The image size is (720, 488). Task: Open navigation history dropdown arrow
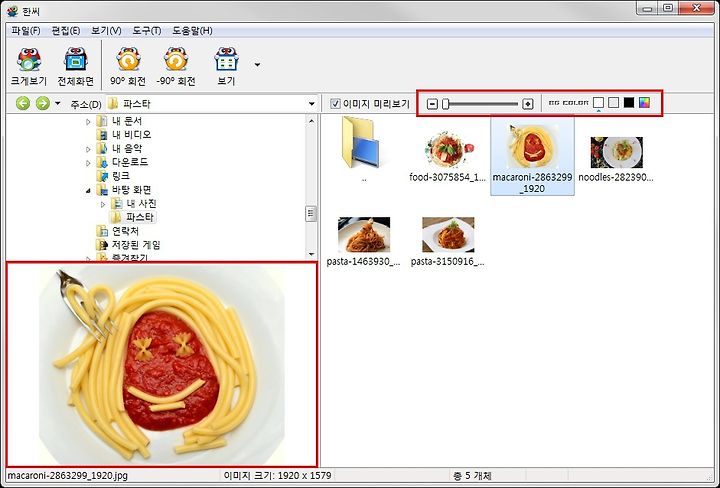[x=57, y=103]
